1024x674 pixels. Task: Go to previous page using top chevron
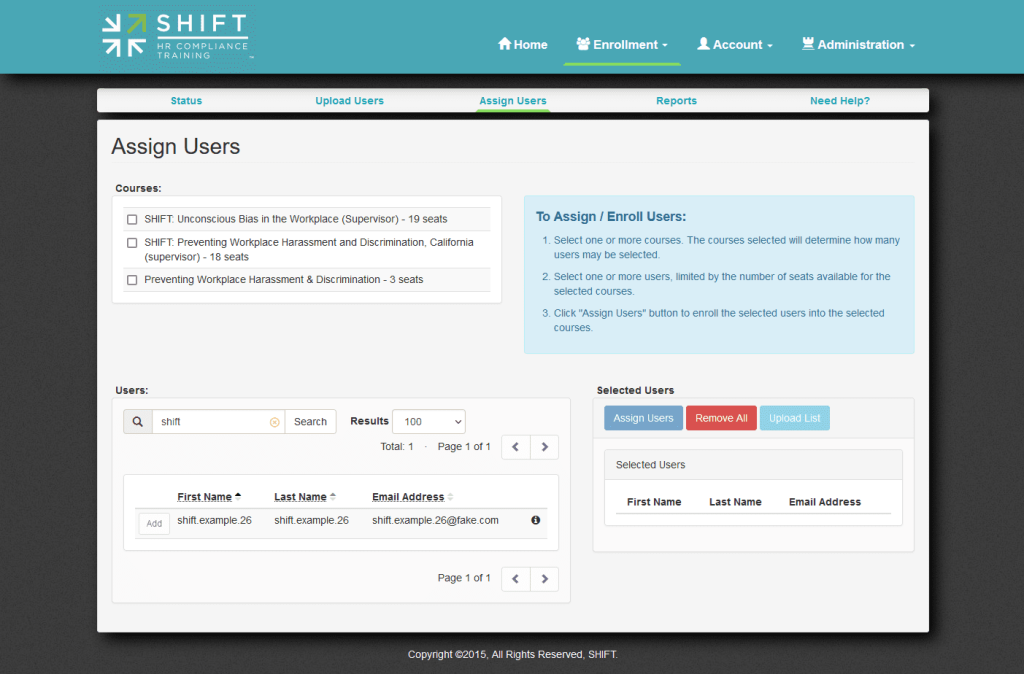pos(515,447)
